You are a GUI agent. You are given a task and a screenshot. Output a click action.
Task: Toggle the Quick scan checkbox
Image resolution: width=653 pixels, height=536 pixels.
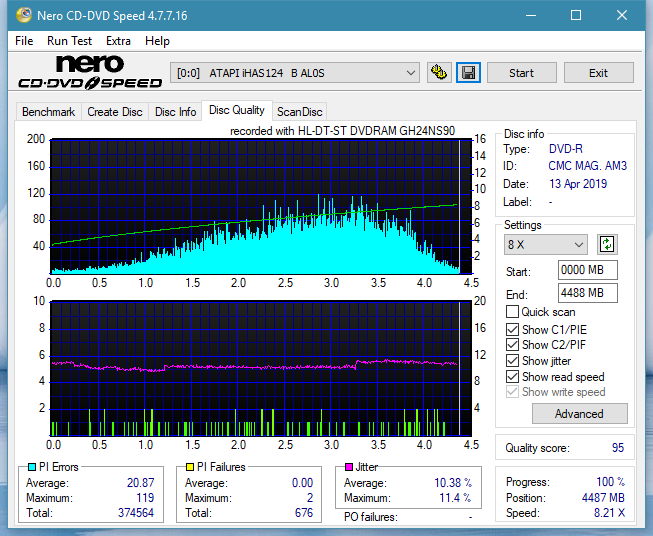512,312
